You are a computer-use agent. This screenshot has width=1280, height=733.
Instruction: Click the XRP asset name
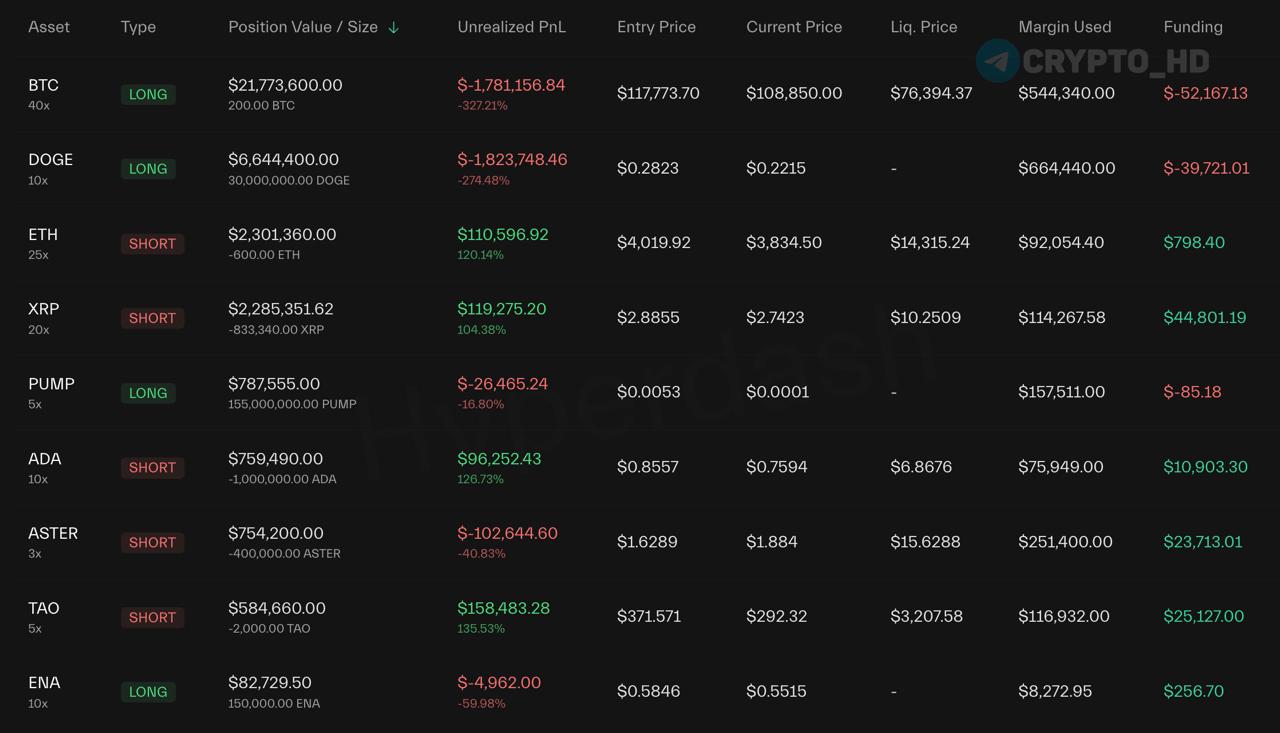(43, 309)
